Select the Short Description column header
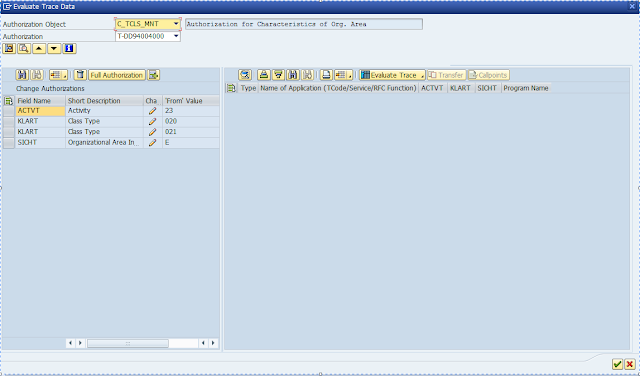640x376 pixels. 104,101
